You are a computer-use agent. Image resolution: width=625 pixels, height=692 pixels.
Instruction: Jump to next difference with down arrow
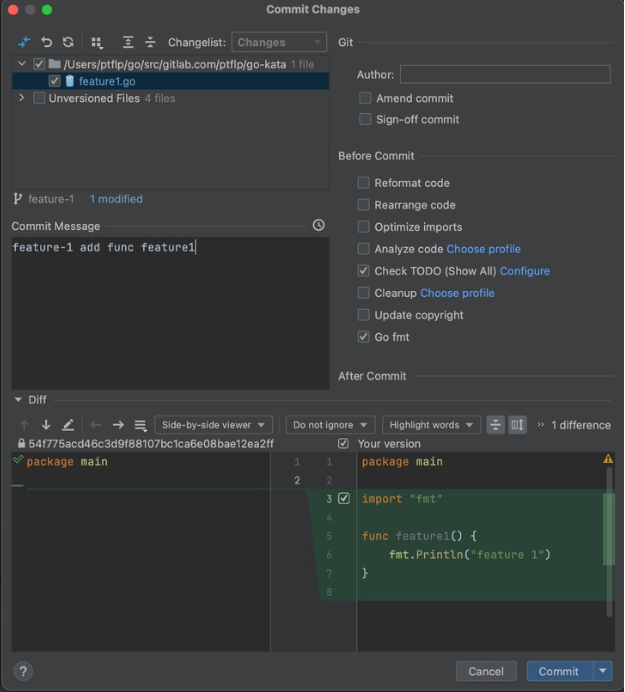46,425
